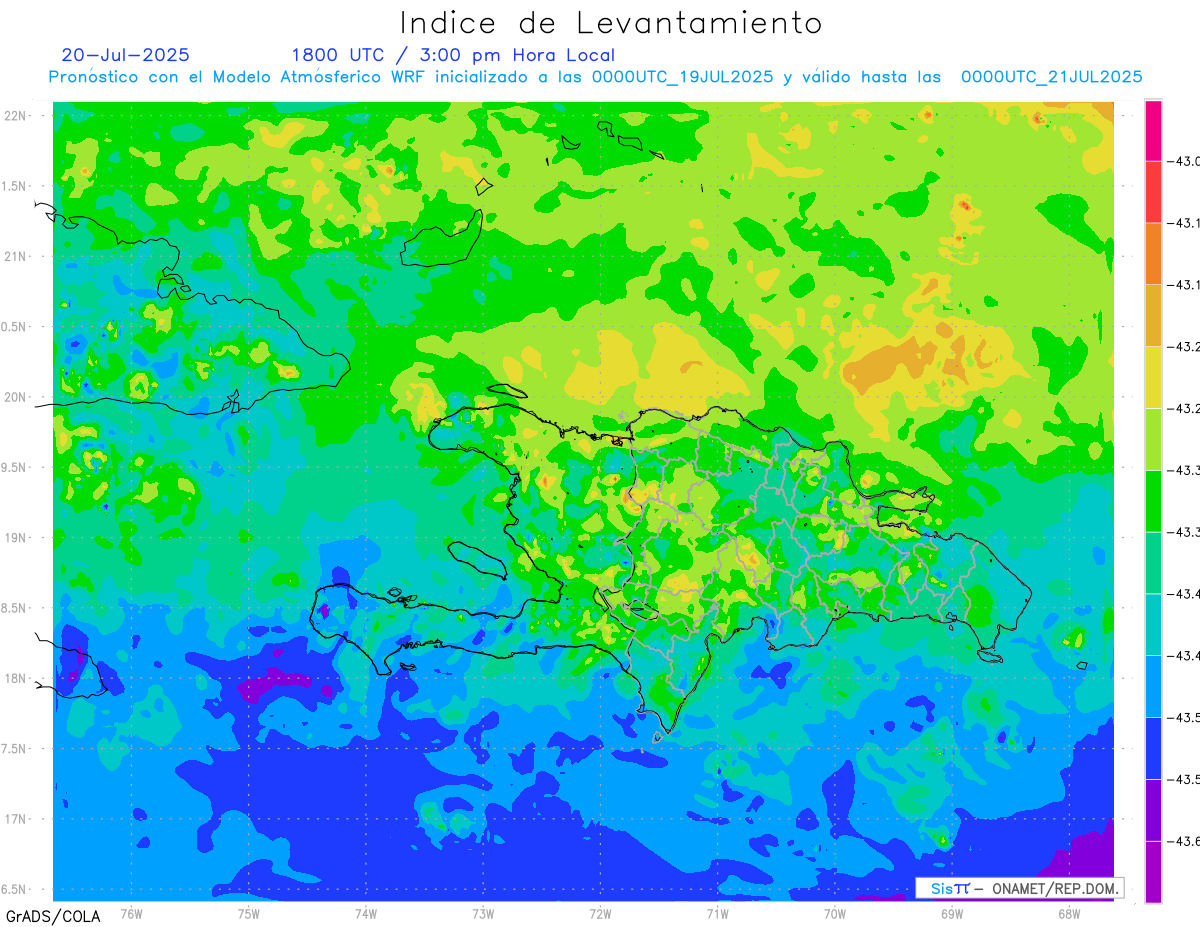
Task: Click the 68W longitude axis label
Action: (x=1068, y=913)
